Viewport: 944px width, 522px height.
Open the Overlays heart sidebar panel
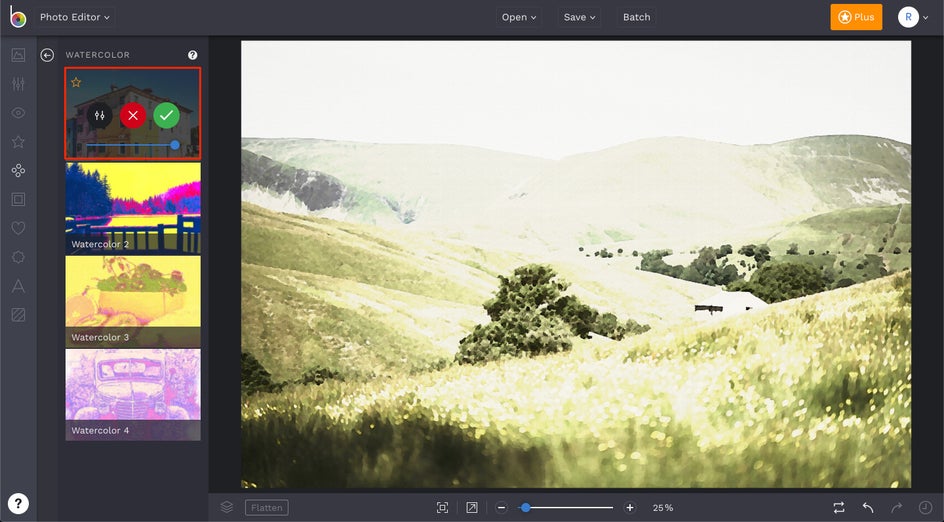[x=18, y=228]
